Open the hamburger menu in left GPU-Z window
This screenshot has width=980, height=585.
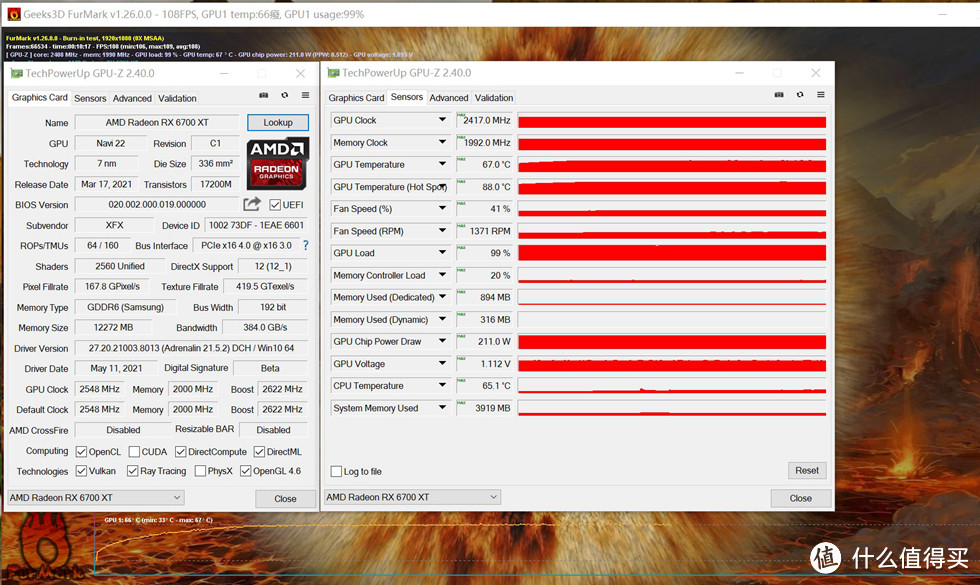click(306, 95)
